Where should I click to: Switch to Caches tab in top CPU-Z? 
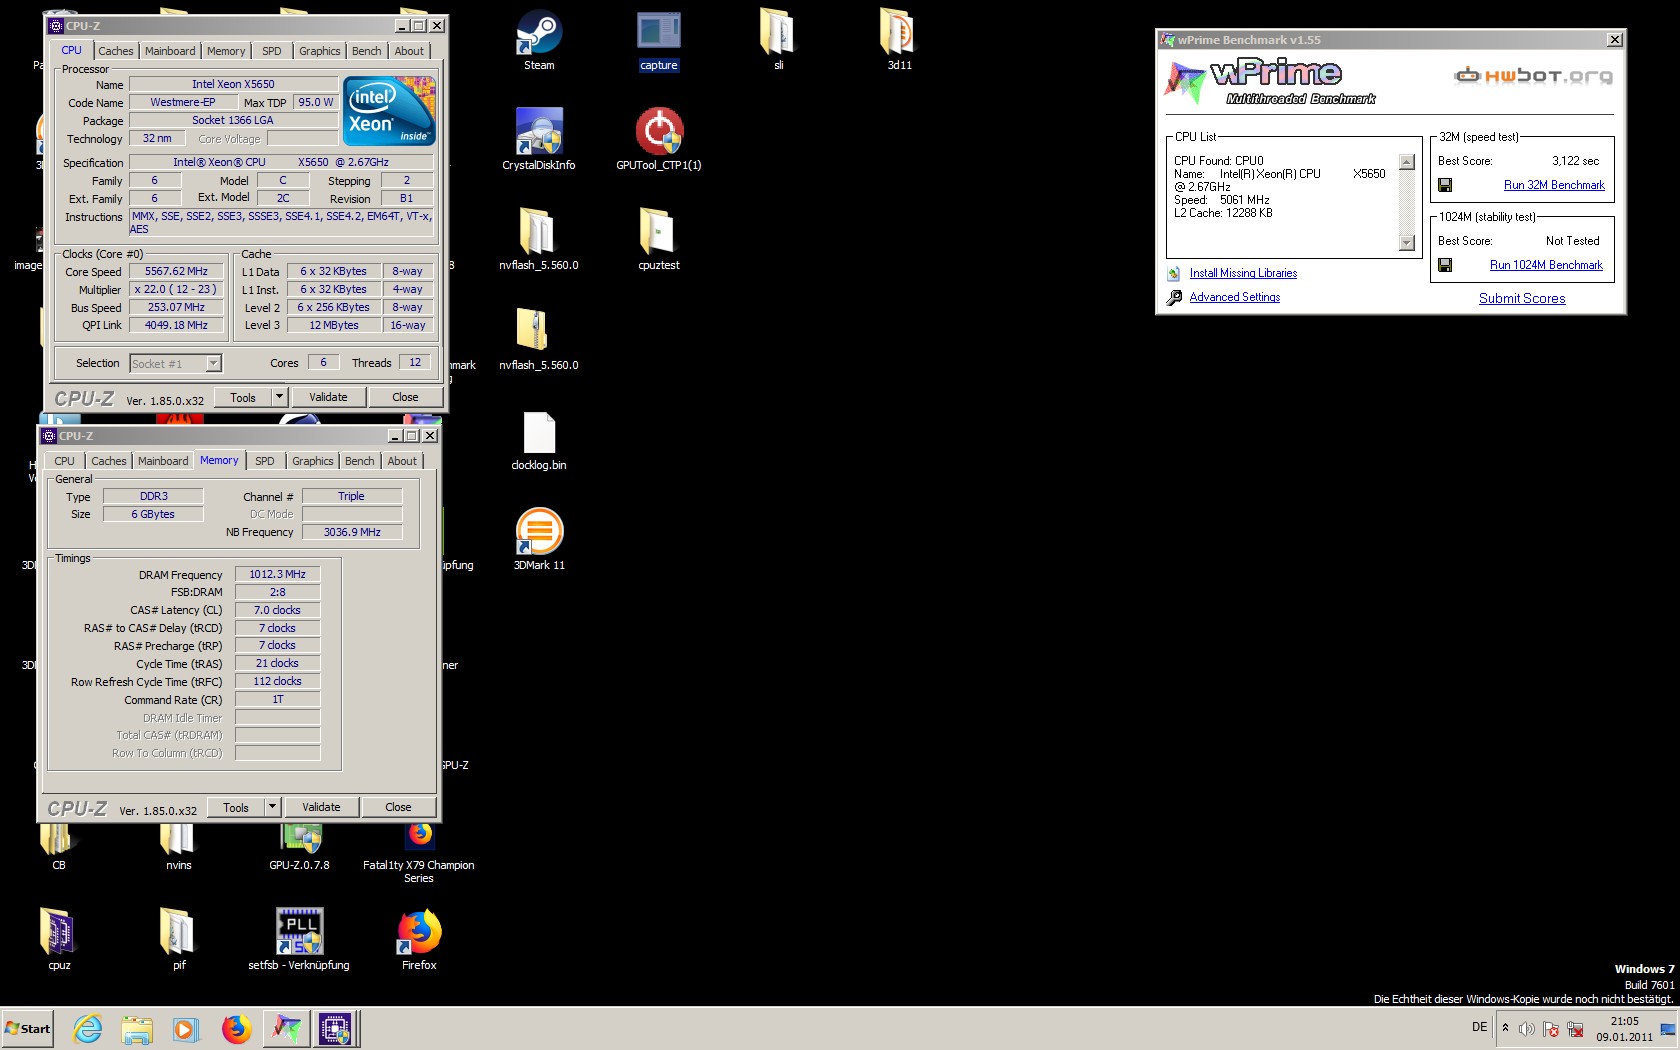coord(115,51)
